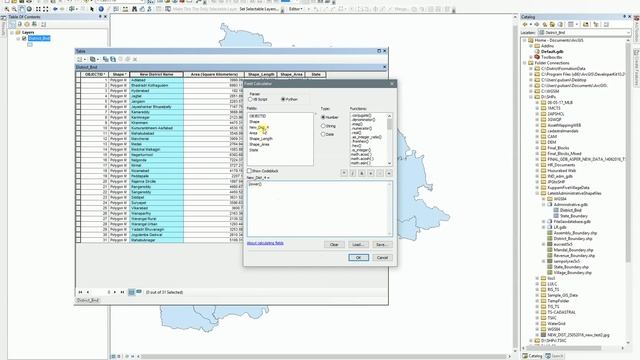Click the Full Extent globe icon
This screenshot has height=360, width=640.
coord(29,9)
